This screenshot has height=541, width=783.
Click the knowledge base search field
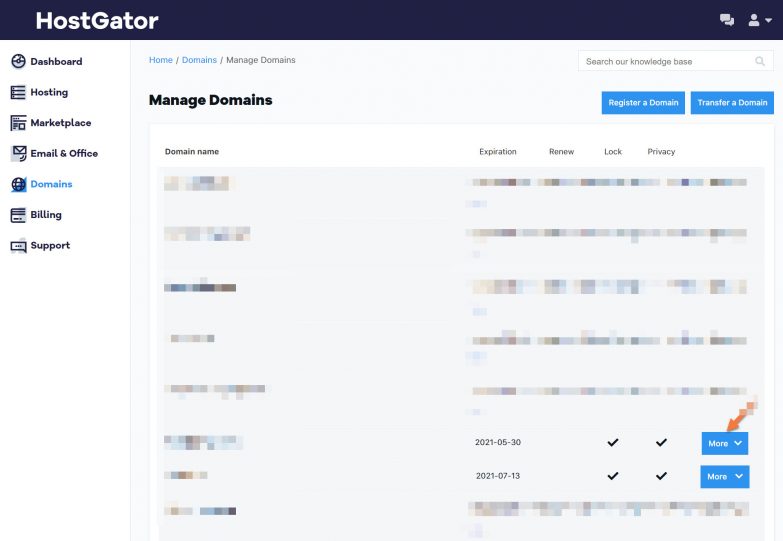tap(665, 62)
